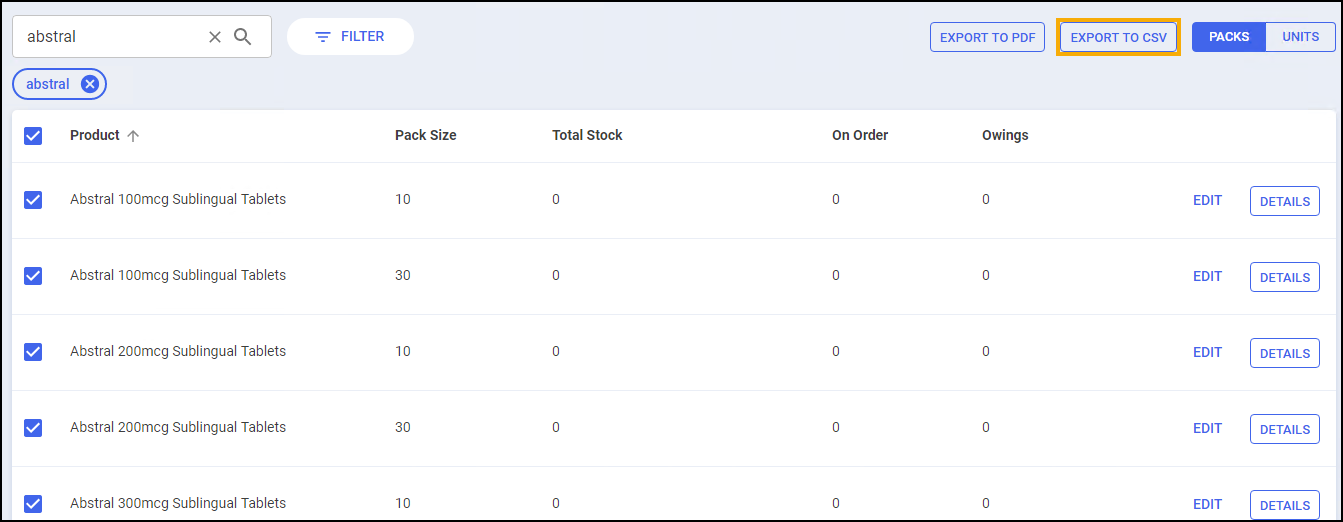This screenshot has width=1343, height=522.
Task: Open the Filter options
Action: tap(350, 37)
